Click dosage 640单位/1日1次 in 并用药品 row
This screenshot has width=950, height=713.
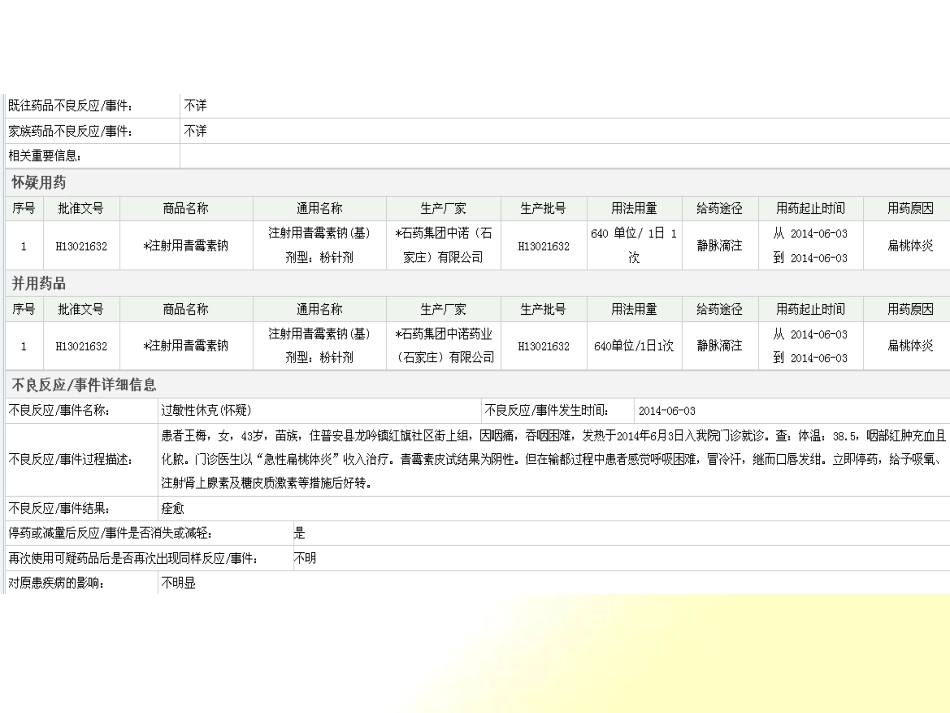tap(634, 345)
